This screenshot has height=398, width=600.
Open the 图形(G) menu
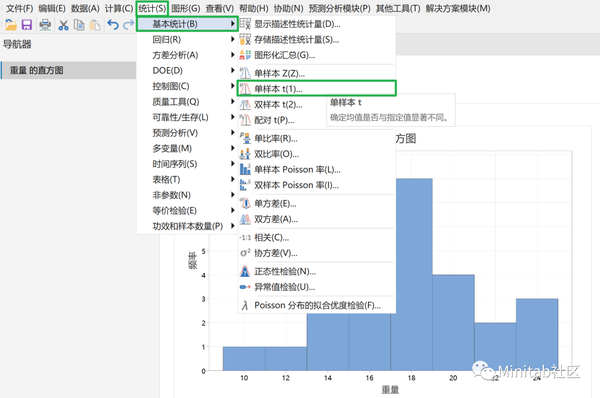click(186, 8)
